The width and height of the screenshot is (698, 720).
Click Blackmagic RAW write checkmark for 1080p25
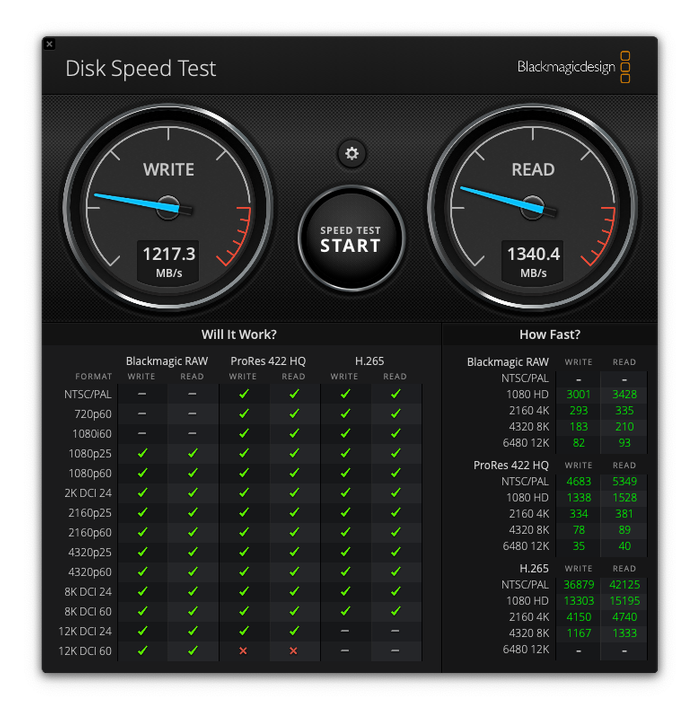pos(142,453)
